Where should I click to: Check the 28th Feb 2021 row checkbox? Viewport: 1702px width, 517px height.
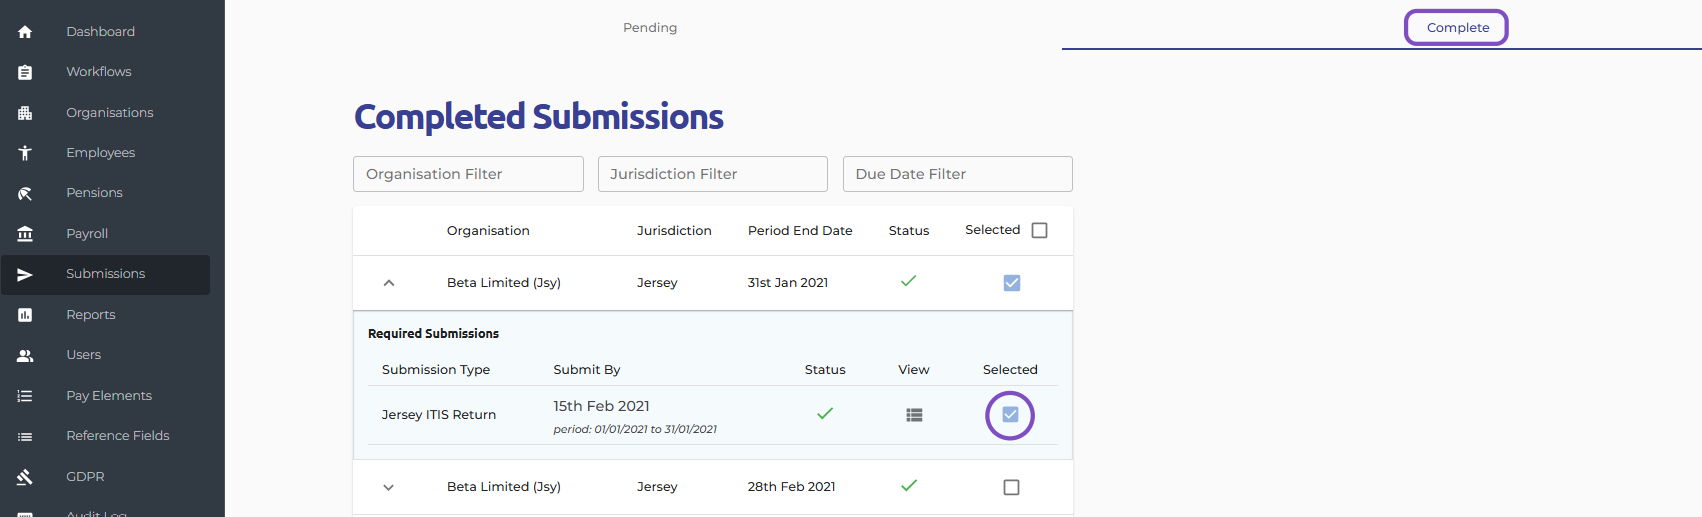tap(1011, 487)
